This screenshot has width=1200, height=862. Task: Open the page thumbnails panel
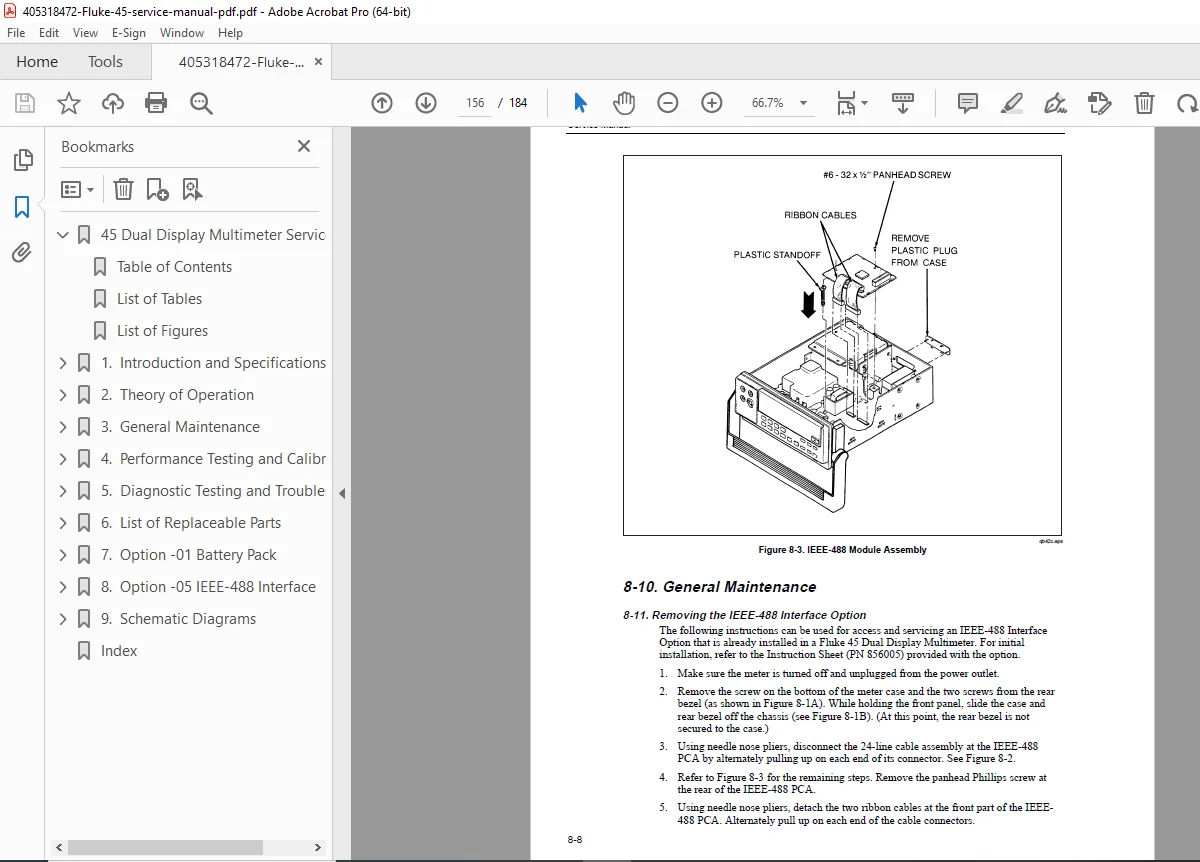[x=22, y=160]
